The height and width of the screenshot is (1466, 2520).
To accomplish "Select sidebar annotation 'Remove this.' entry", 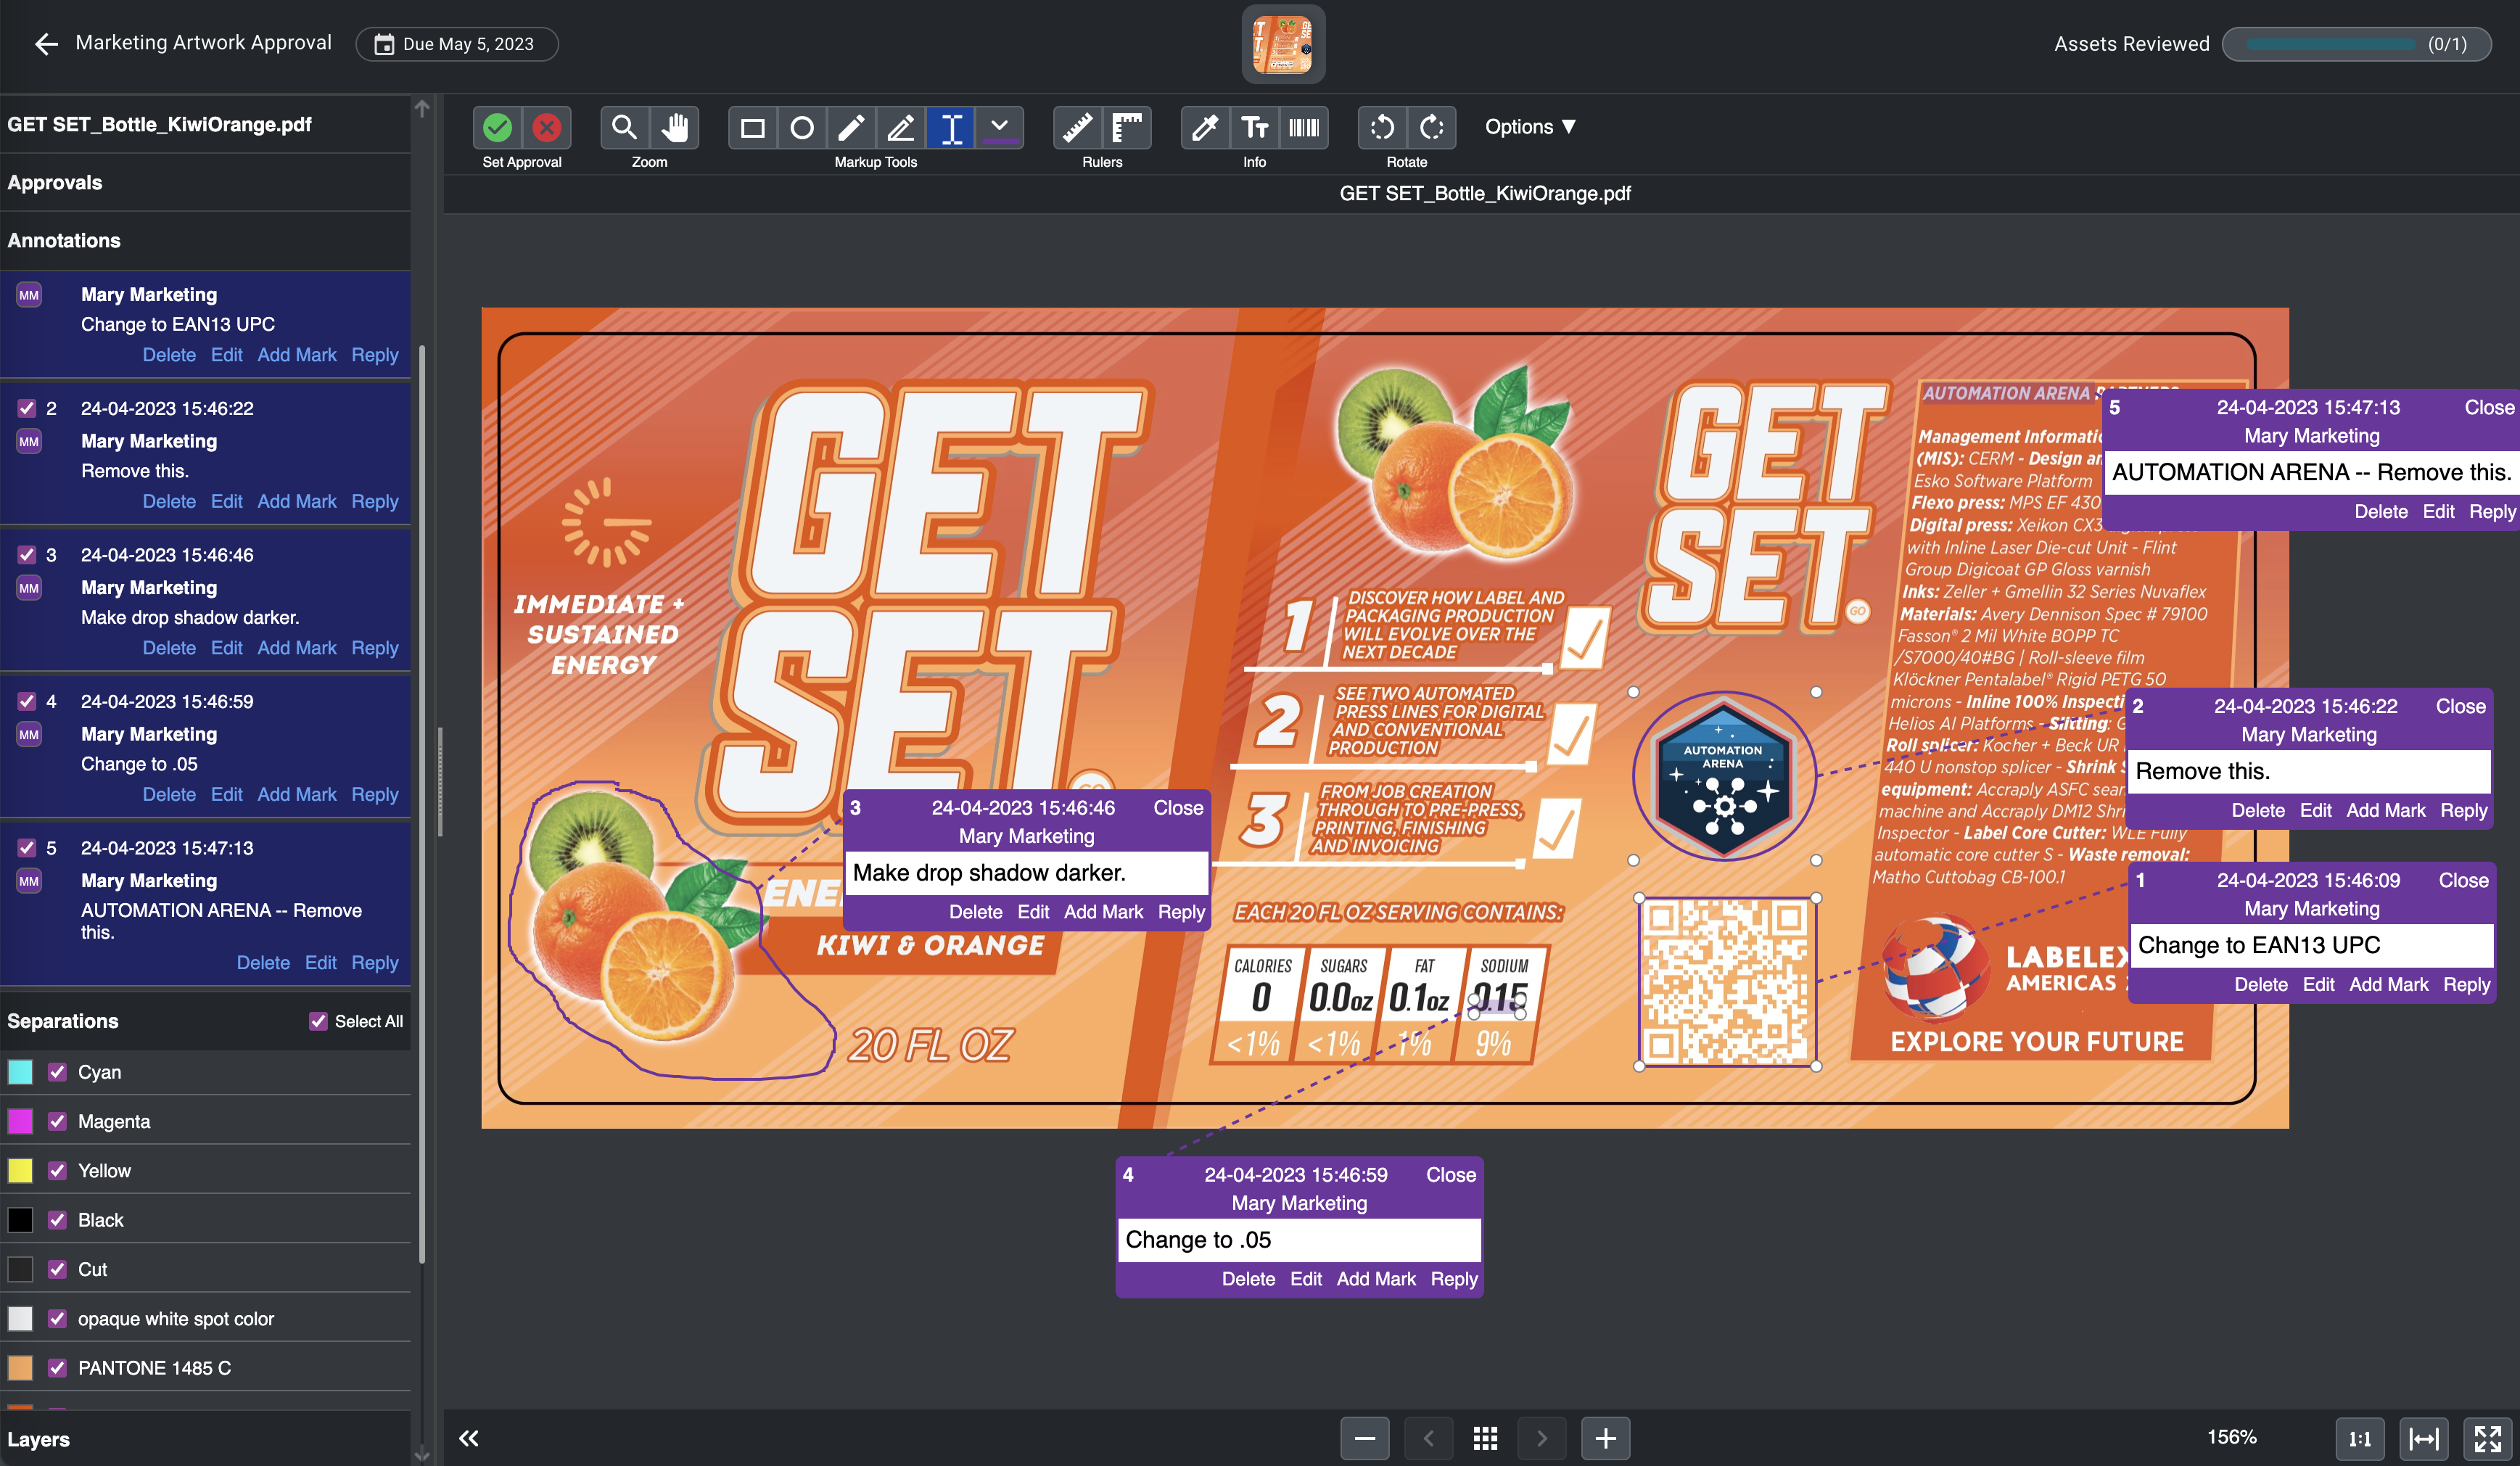I will (x=205, y=454).
